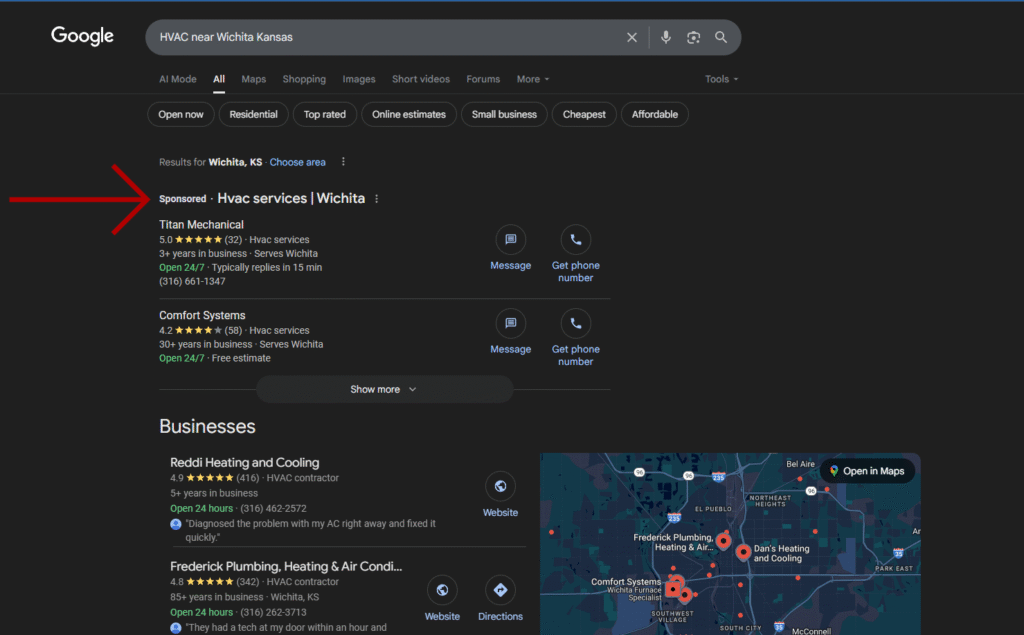
Task: Open the Forums tab
Action: [483, 79]
